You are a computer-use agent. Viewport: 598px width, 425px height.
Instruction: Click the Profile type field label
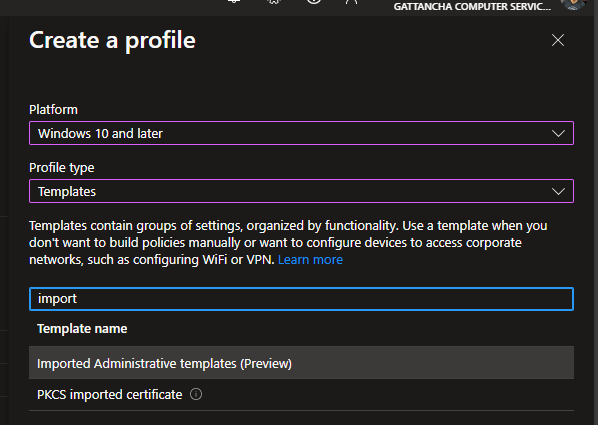tap(62, 168)
